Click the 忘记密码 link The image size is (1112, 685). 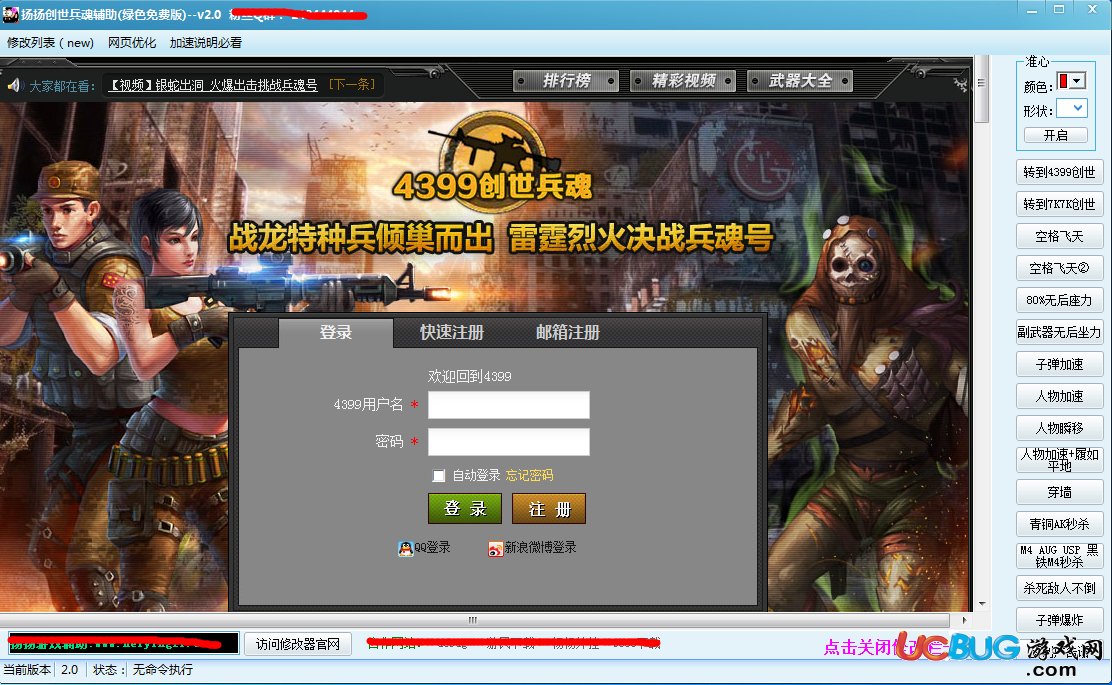(529, 476)
